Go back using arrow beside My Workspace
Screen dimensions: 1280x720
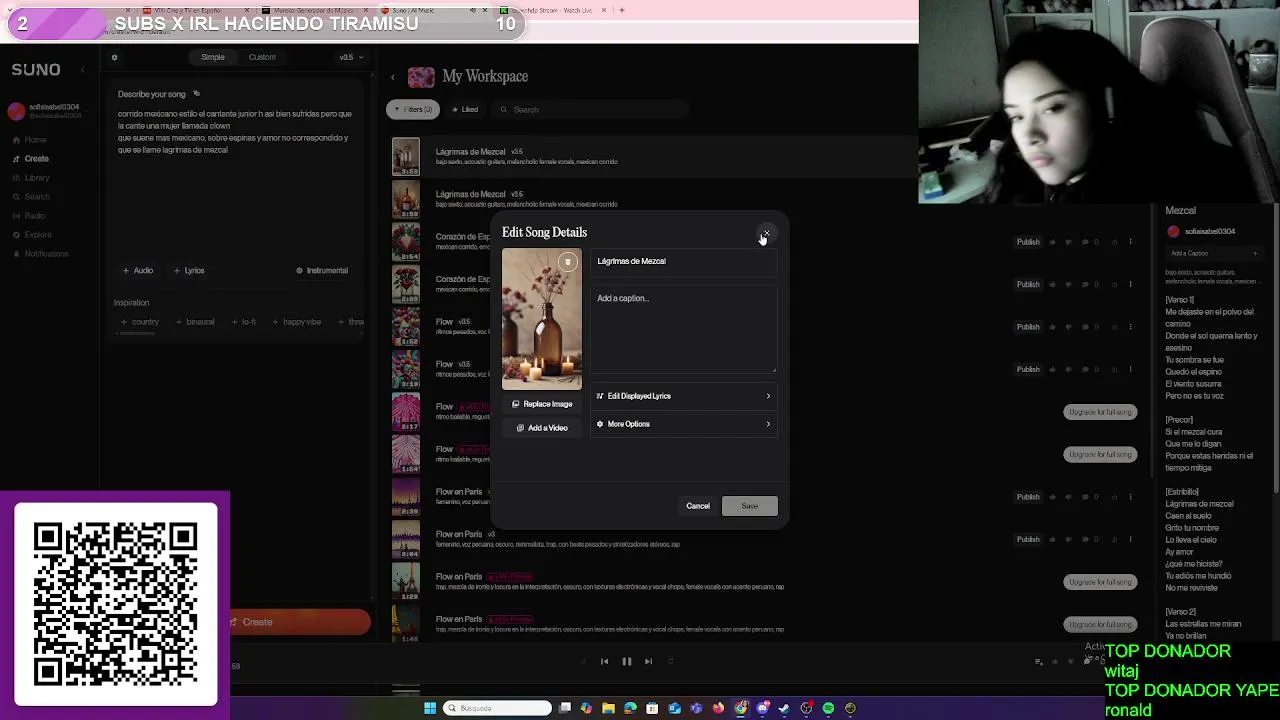point(392,77)
